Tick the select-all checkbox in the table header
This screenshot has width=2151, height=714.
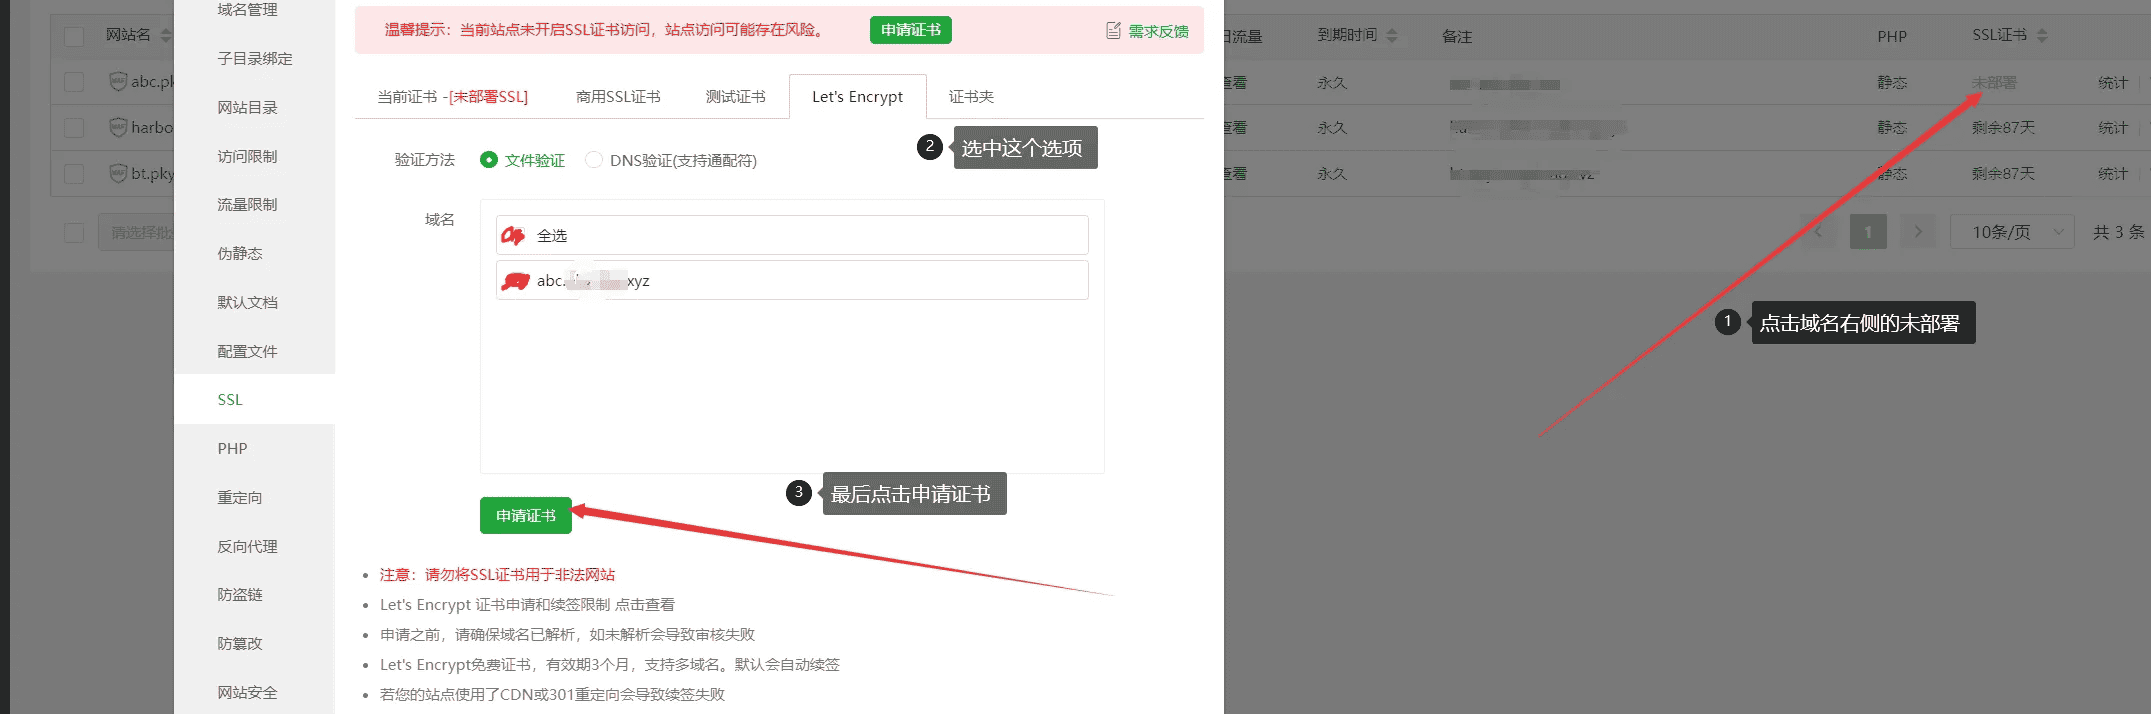(x=74, y=36)
